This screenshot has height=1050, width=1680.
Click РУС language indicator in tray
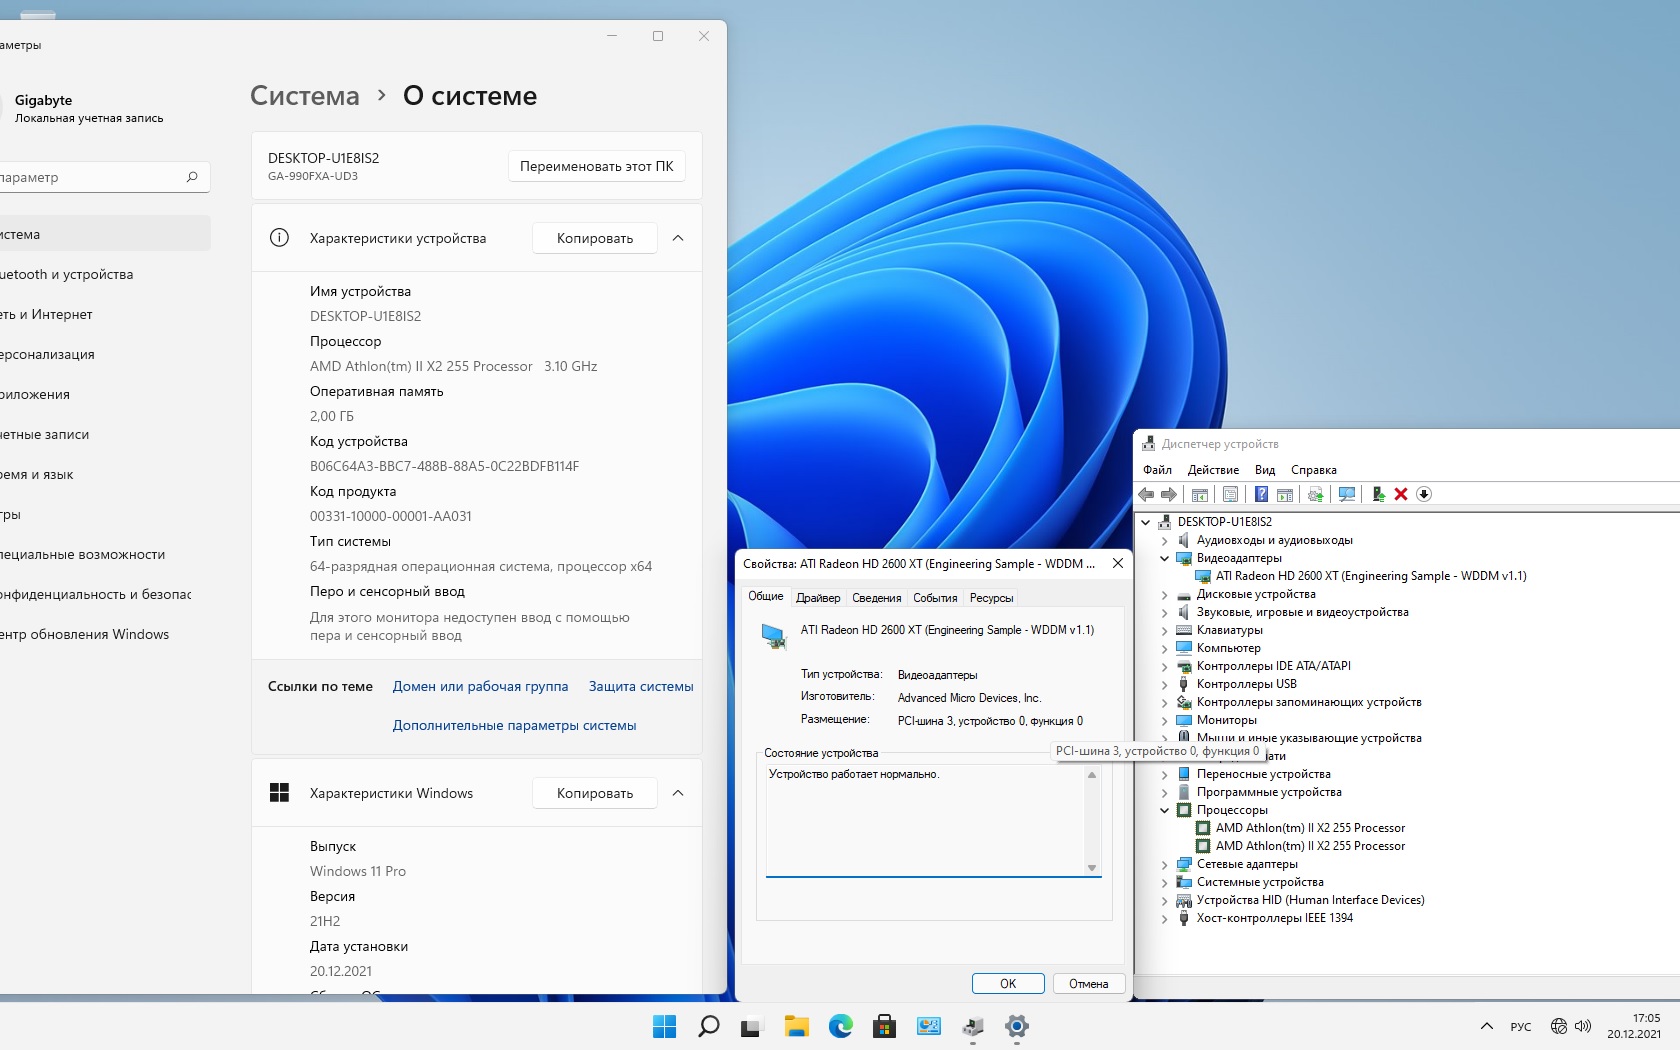1521,1026
